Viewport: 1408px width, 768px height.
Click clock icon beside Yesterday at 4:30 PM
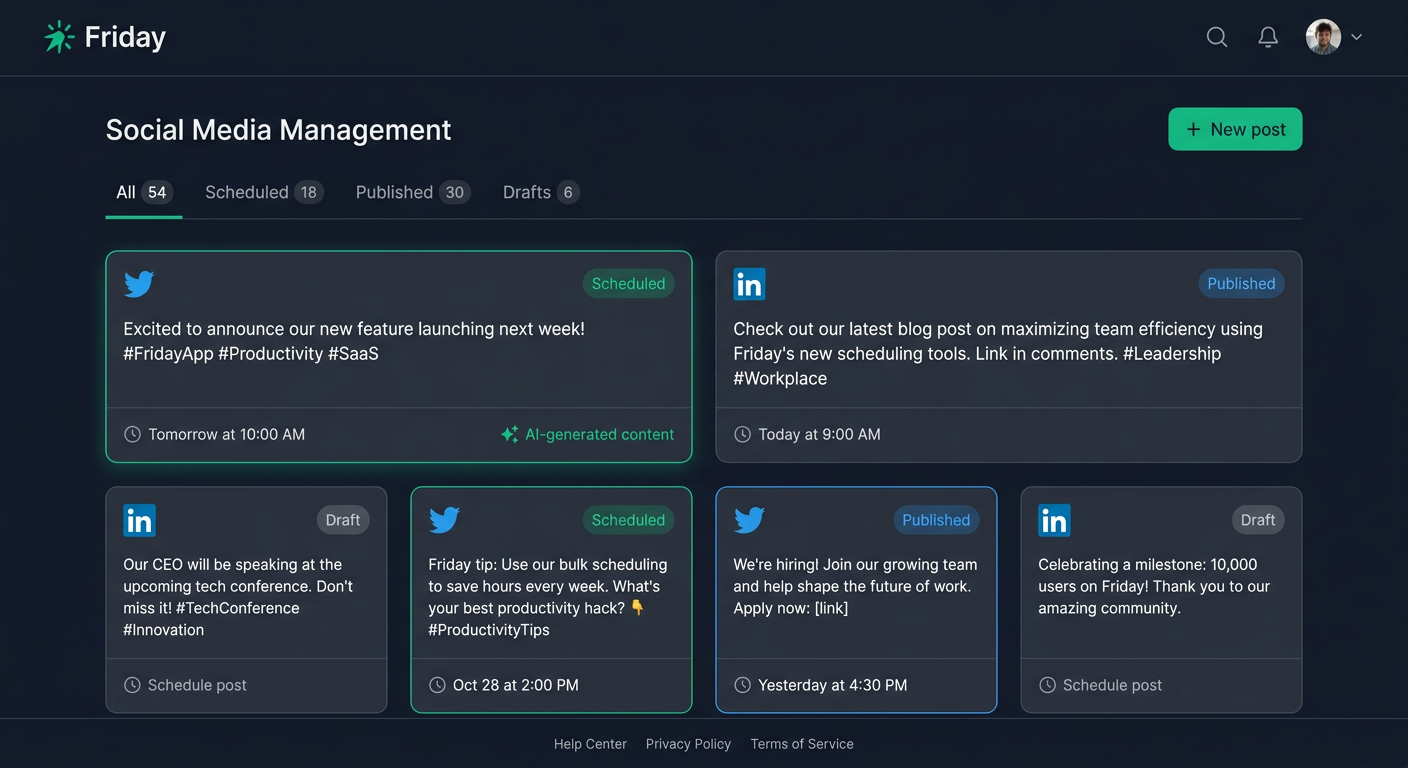742,685
